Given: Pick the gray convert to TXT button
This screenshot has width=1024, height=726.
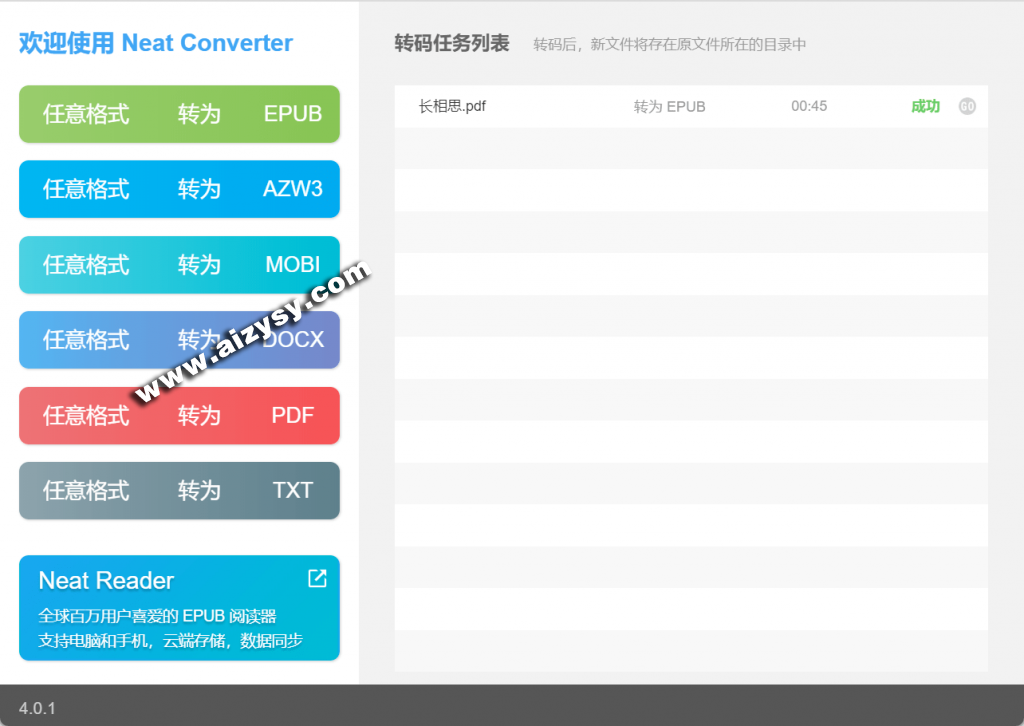Looking at the screenshot, I should (x=180, y=491).
